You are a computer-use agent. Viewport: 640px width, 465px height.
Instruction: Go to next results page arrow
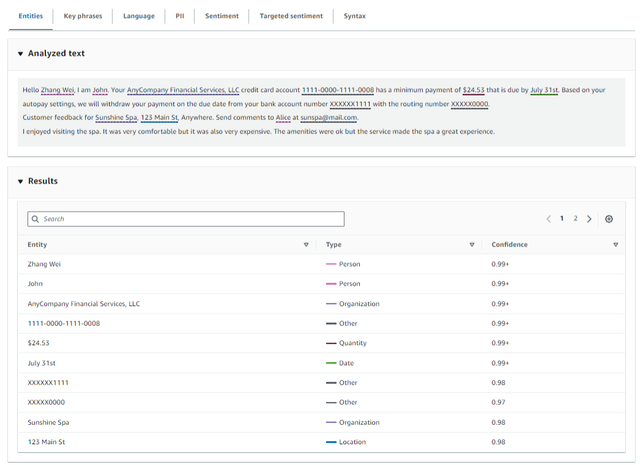589,219
